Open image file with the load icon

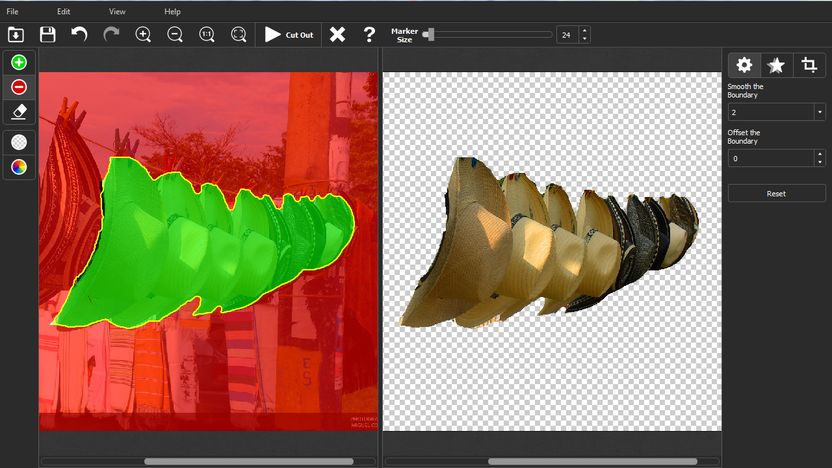click(x=16, y=35)
